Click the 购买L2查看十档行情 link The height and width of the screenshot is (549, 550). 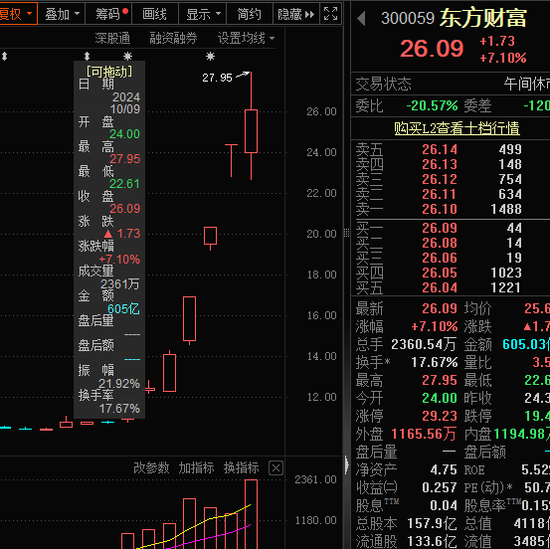(x=457, y=128)
